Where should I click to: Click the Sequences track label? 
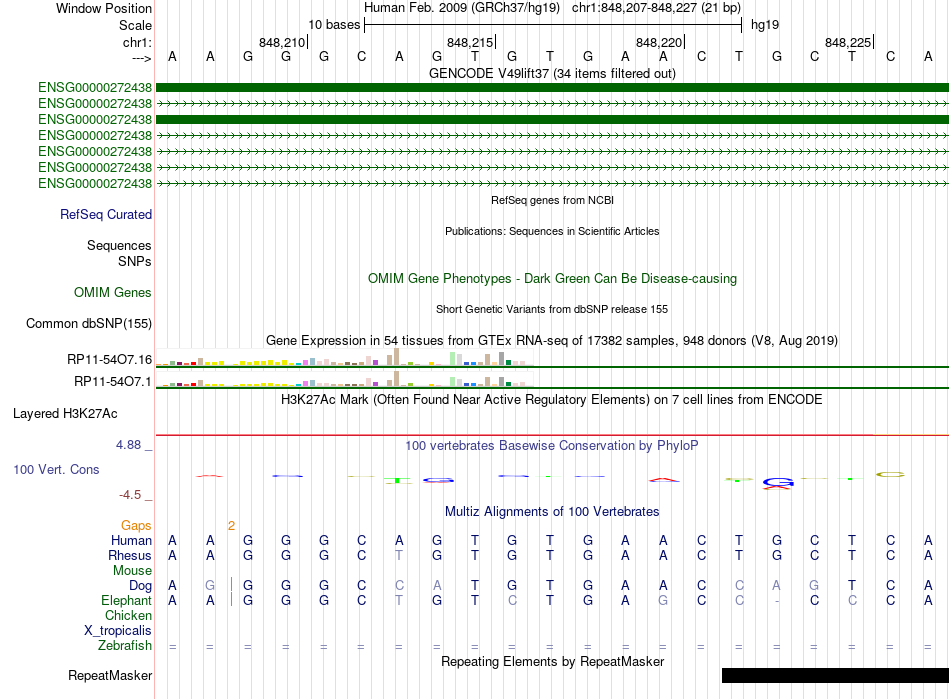(119, 245)
